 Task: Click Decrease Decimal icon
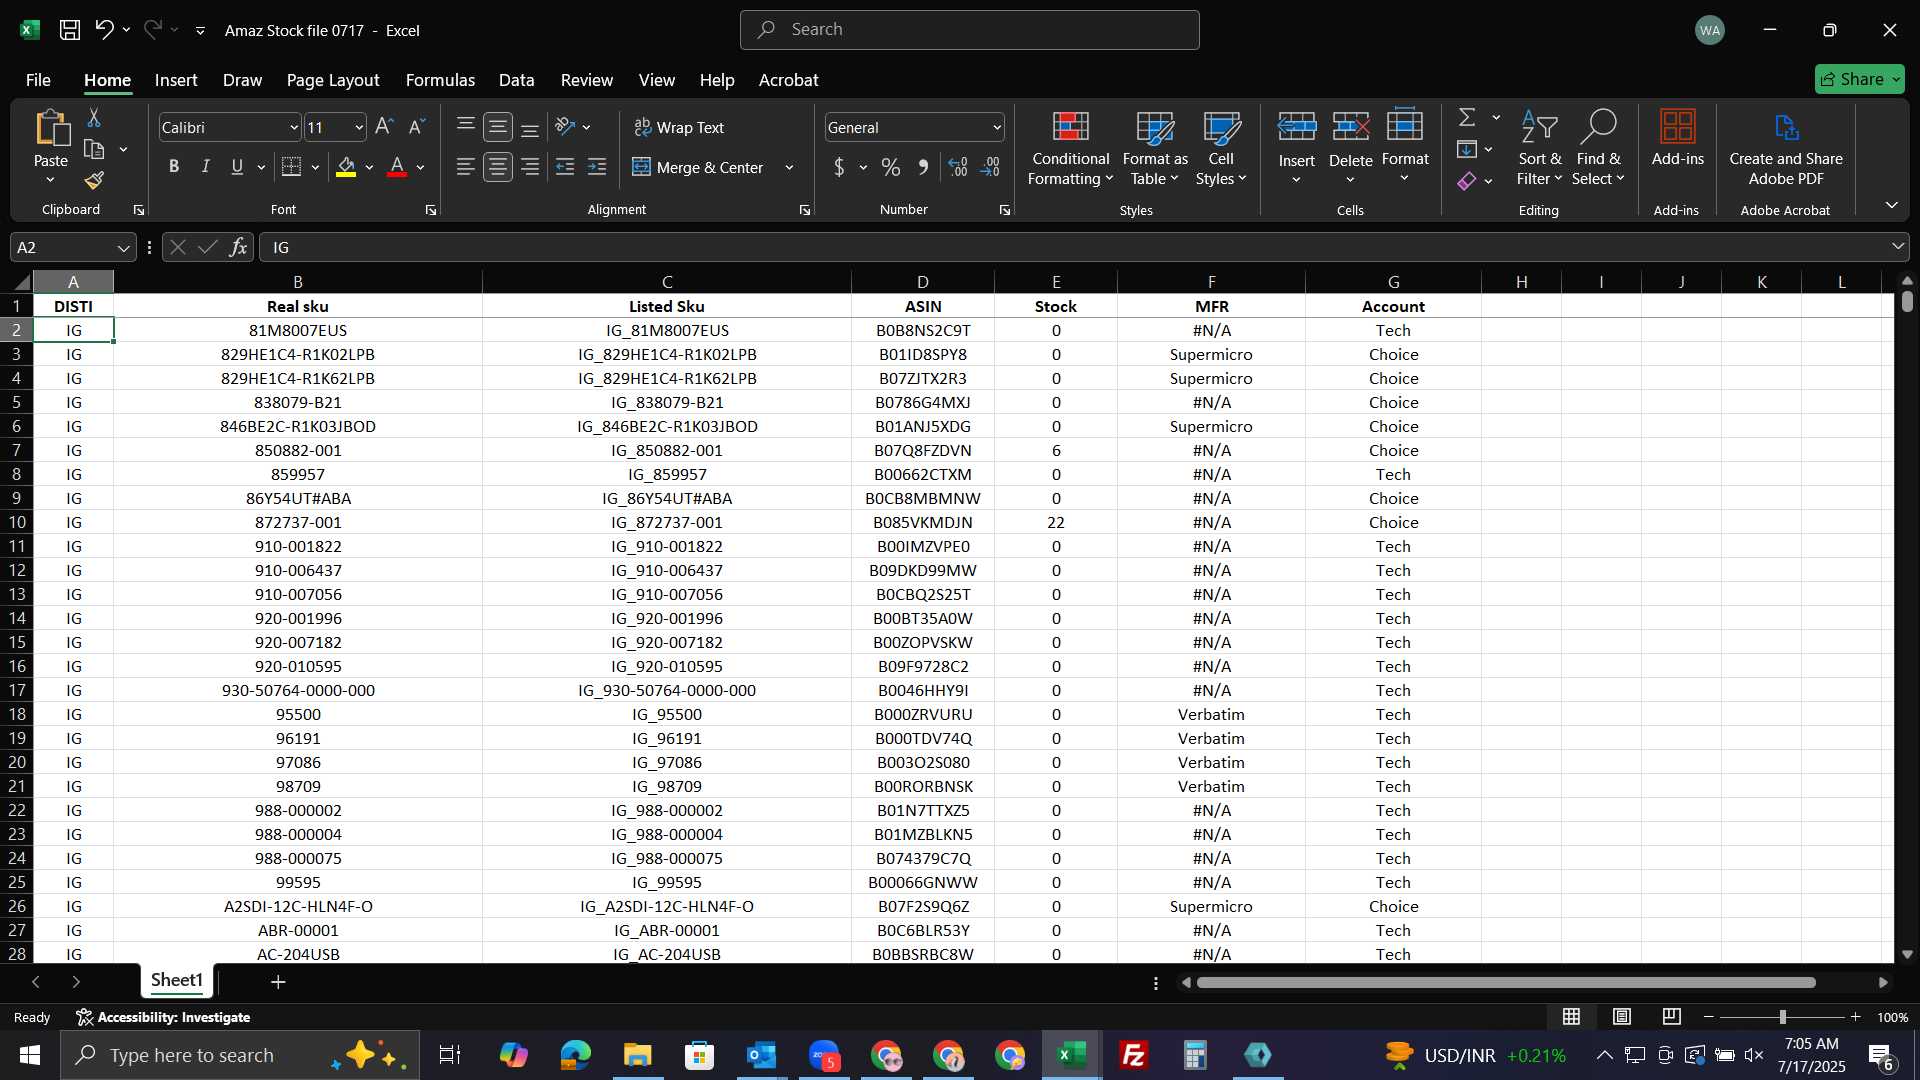(990, 167)
